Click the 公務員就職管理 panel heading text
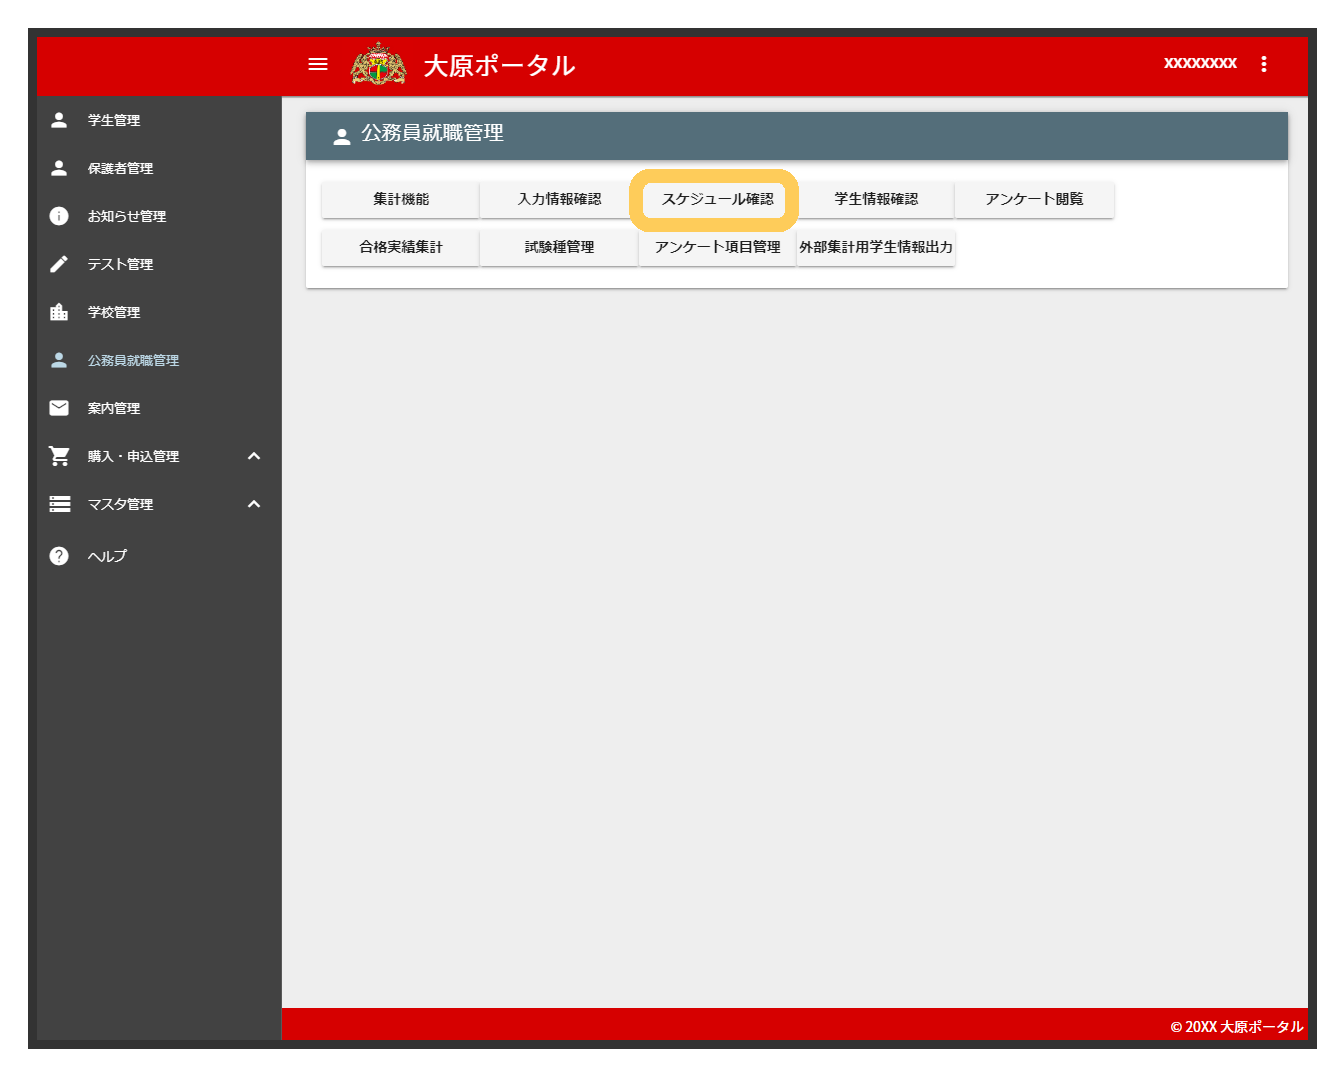This screenshot has height=1075, width=1343. coord(432,133)
